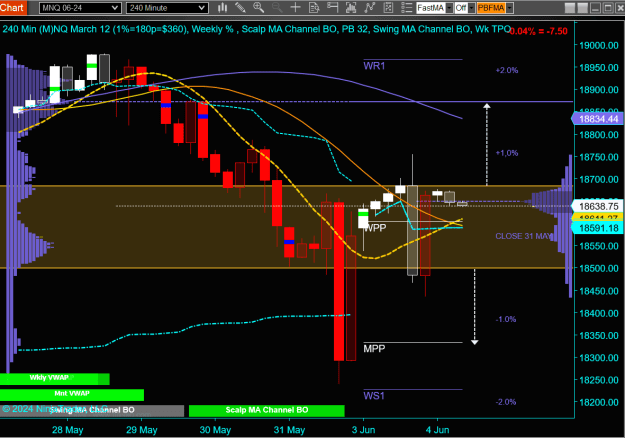Click the CLOSE 31 MAY label
The width and height of the screenshot is (625, 438).
(x=524, y=236)
